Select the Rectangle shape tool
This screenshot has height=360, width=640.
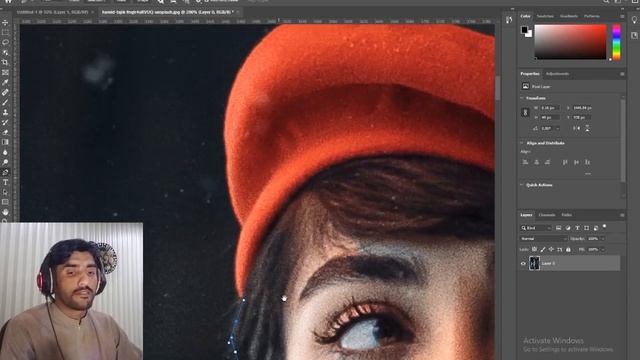[5, 202]
